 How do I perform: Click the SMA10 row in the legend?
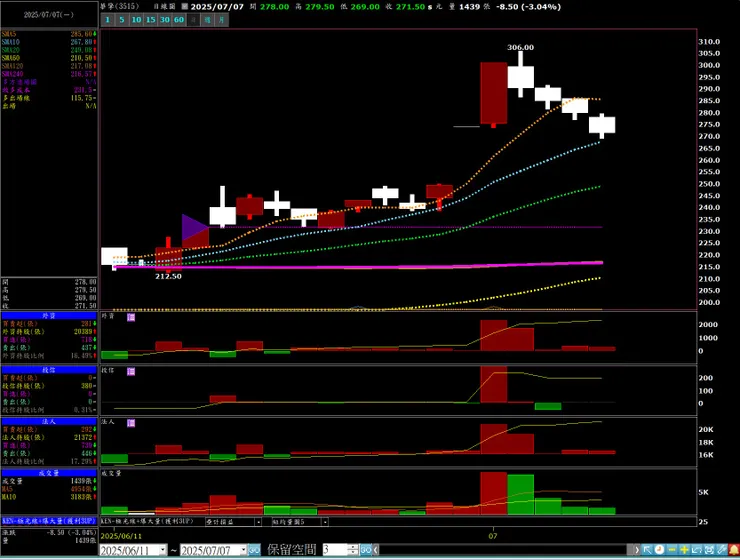(49, 42)
